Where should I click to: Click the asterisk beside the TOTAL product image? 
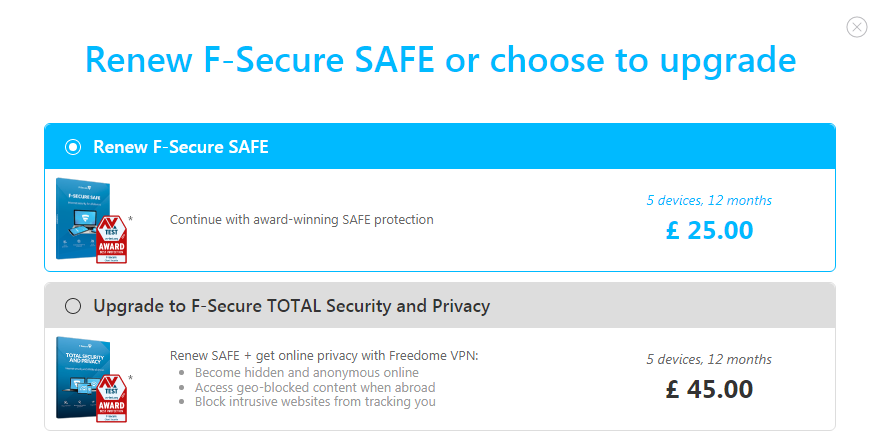click(x=130, y=378)
